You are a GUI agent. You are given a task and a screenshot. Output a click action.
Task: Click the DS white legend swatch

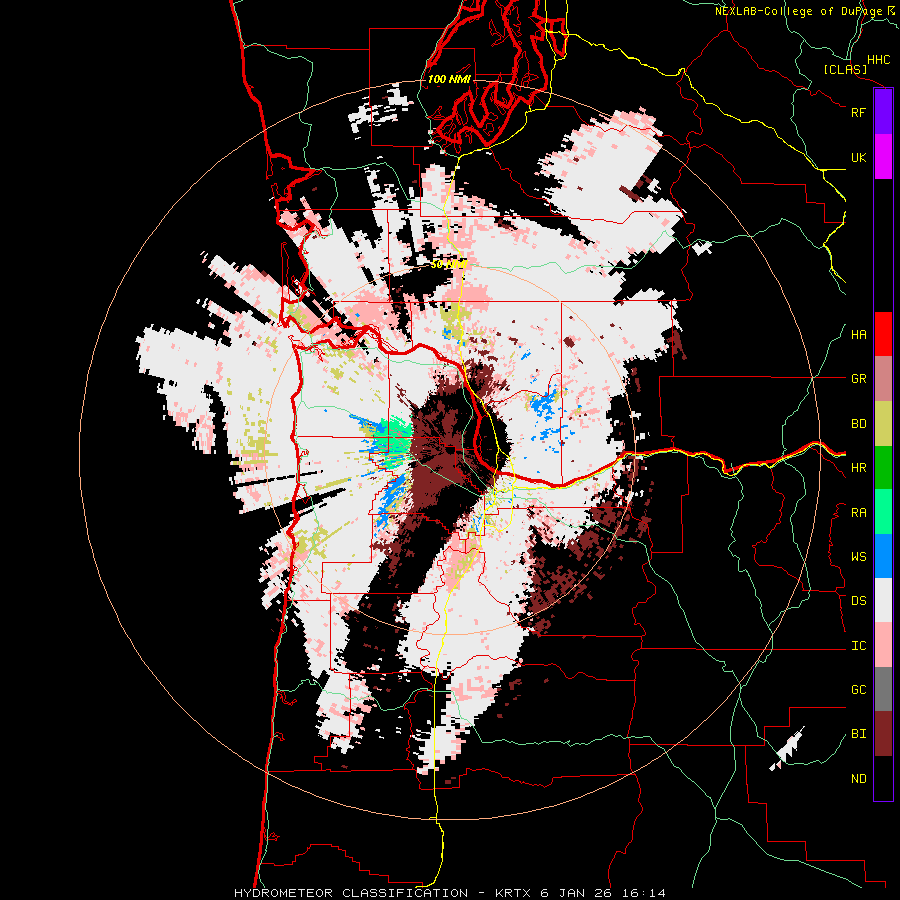(883, 600)
